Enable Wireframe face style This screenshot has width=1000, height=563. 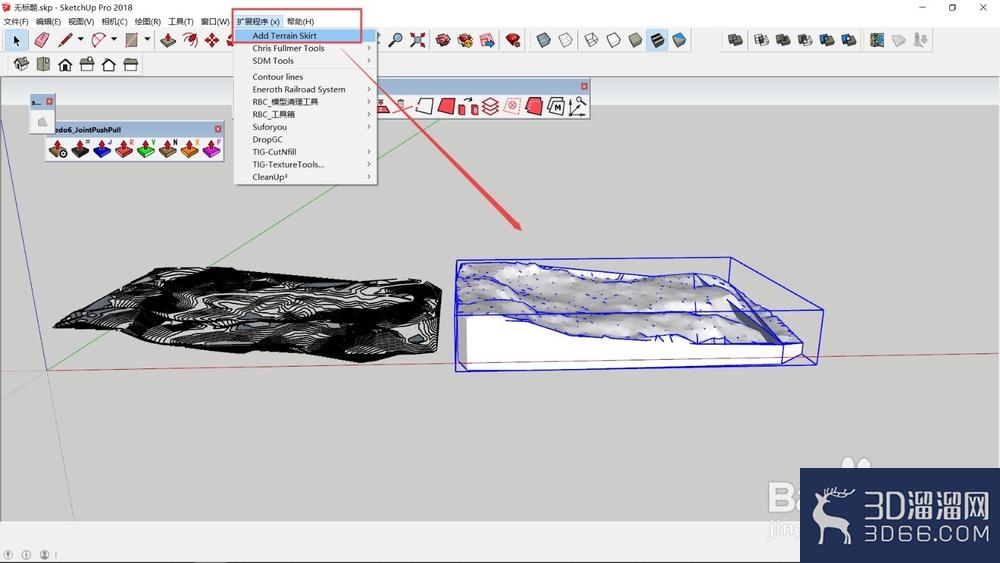tap(591, 40)
